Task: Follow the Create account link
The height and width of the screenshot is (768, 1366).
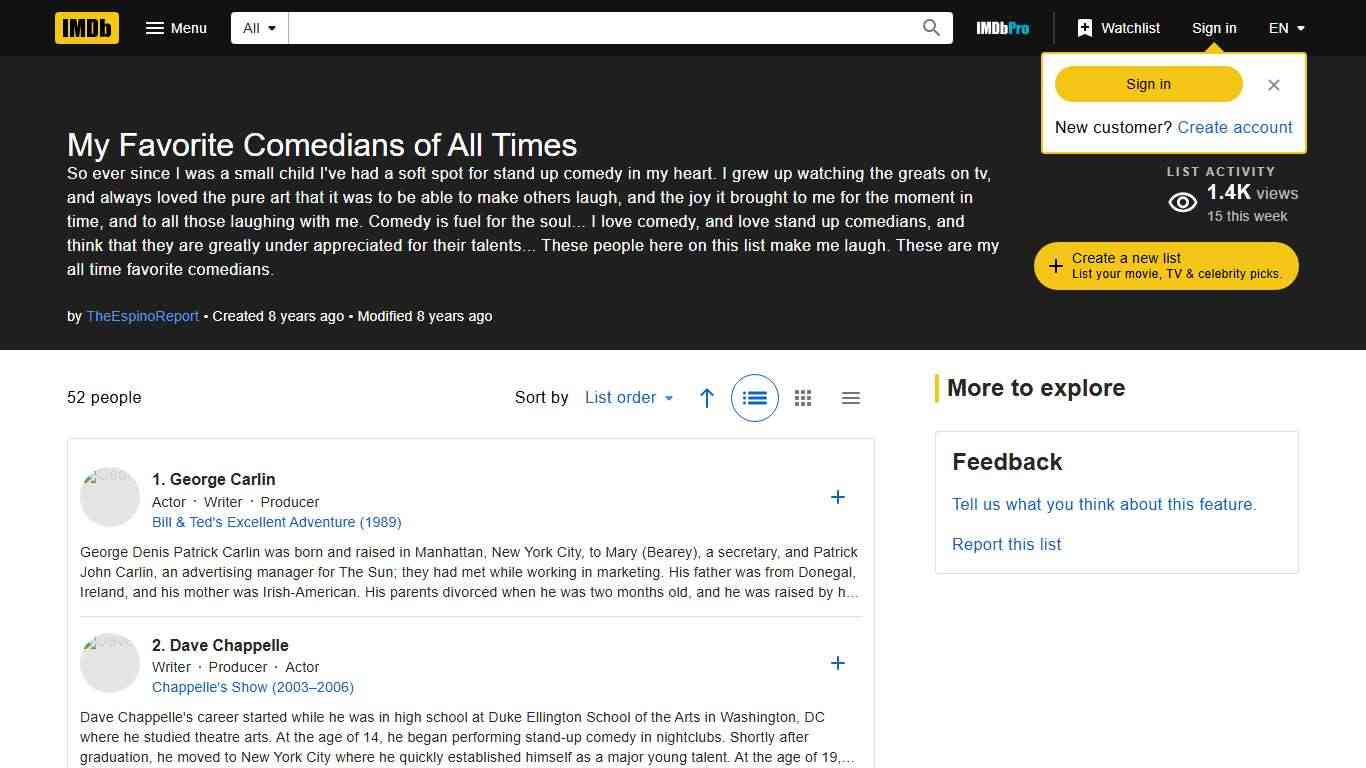Action: pos(1234,127)
